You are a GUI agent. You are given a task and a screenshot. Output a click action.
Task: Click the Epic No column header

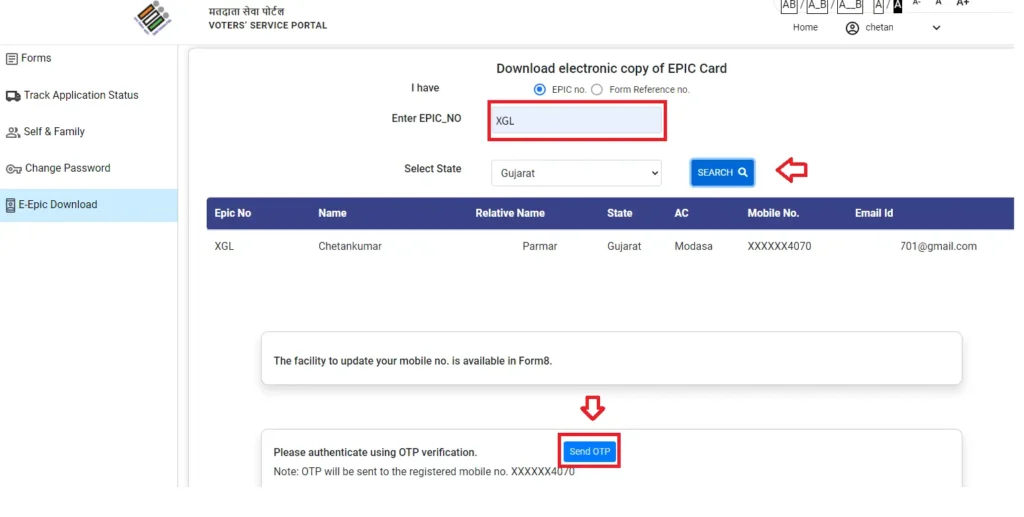coord(232,213)
